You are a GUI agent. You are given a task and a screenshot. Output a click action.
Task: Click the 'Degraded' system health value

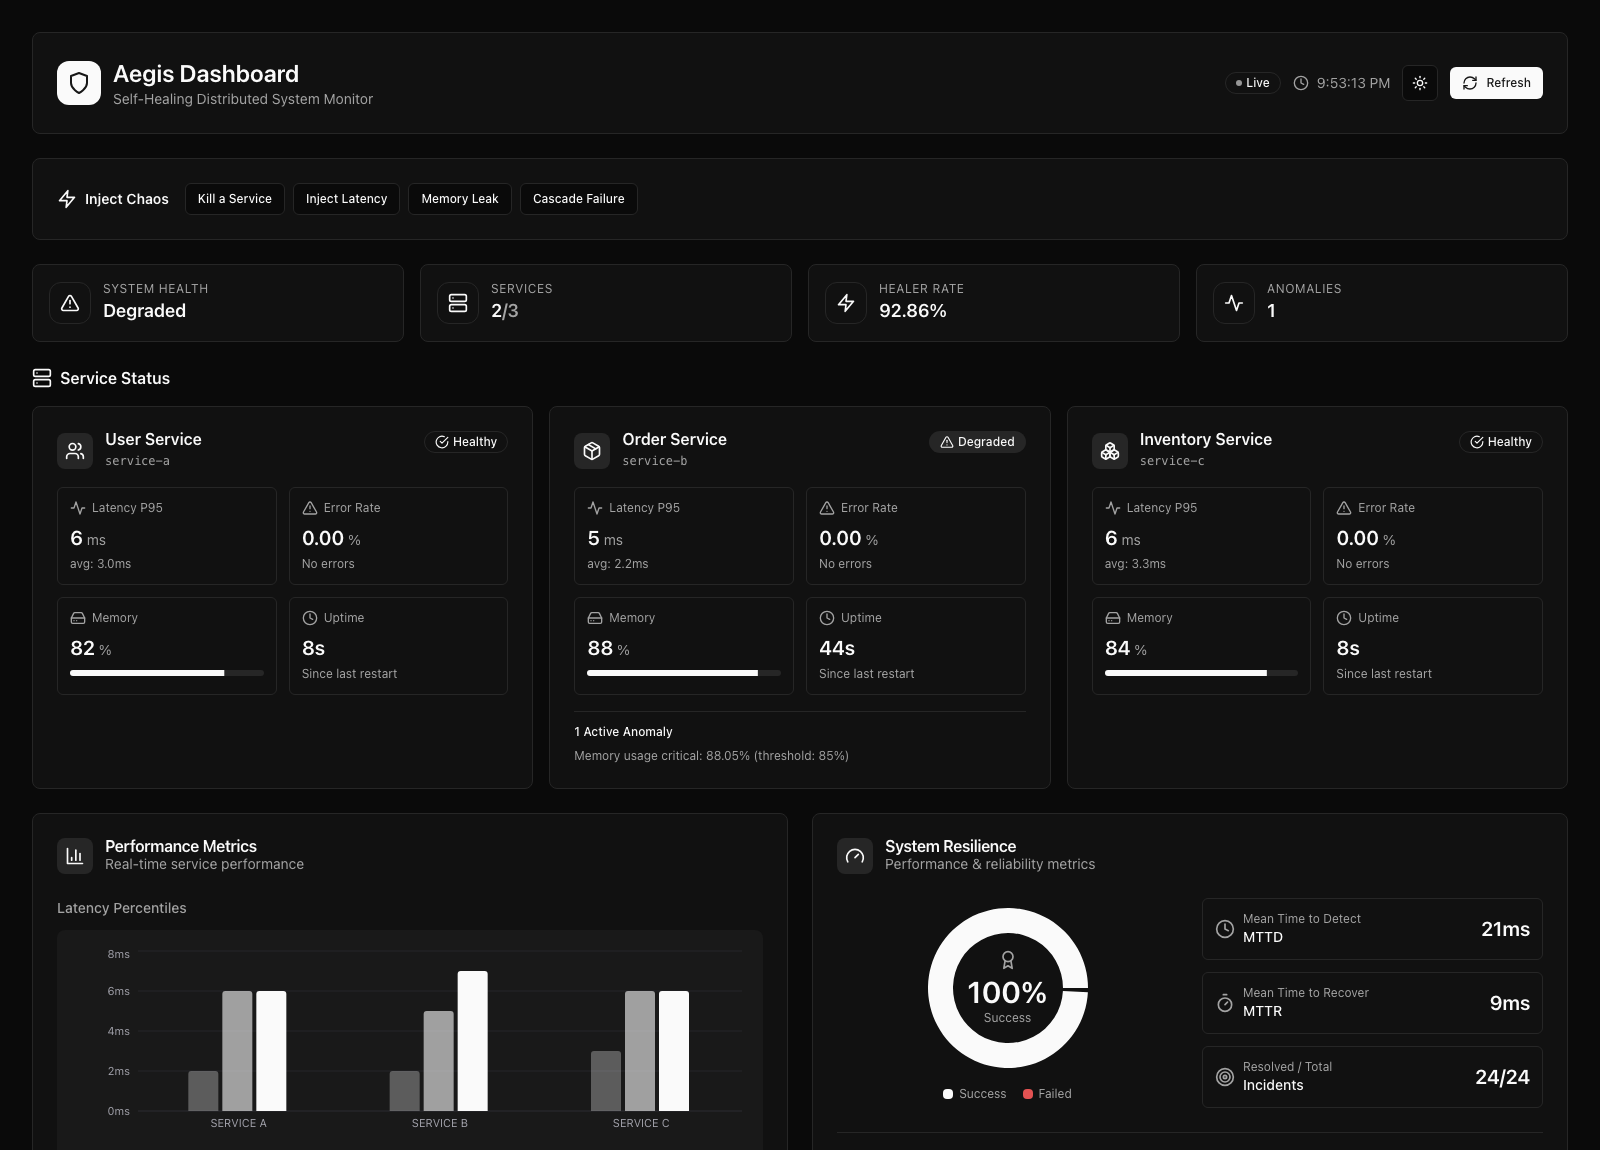click(x=144, y=311)
